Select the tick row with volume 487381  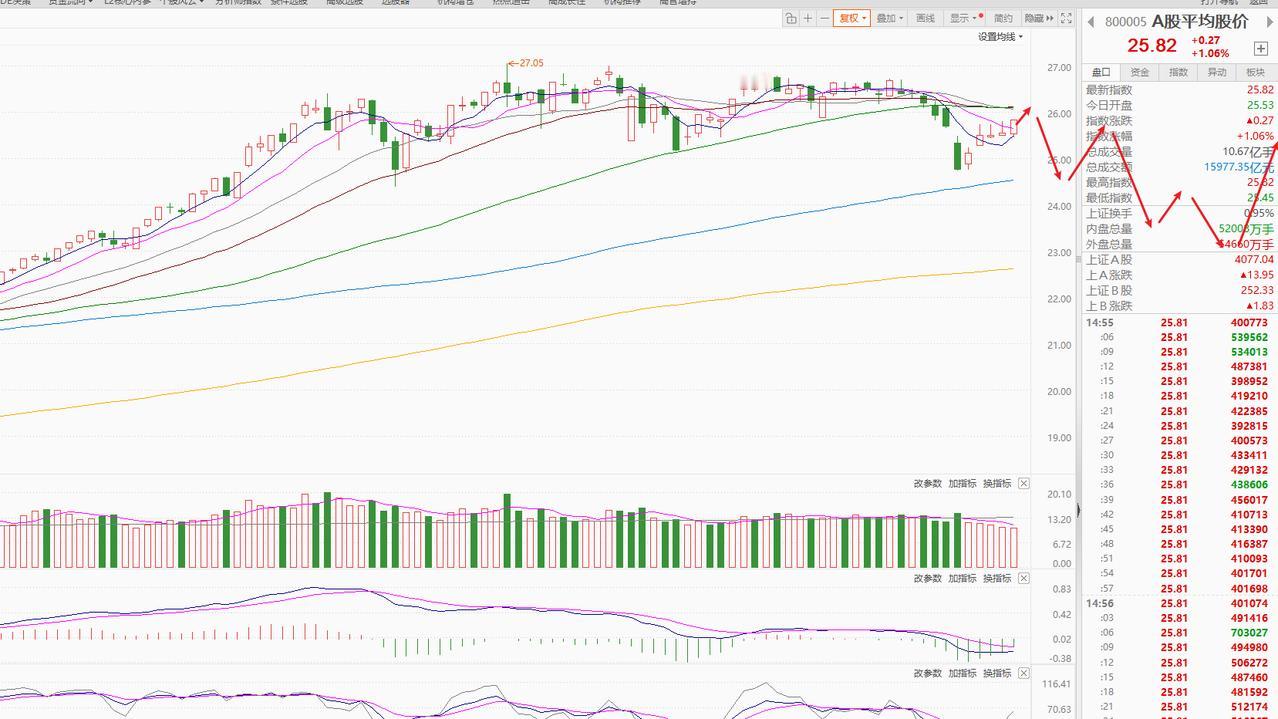(1180, 367)
